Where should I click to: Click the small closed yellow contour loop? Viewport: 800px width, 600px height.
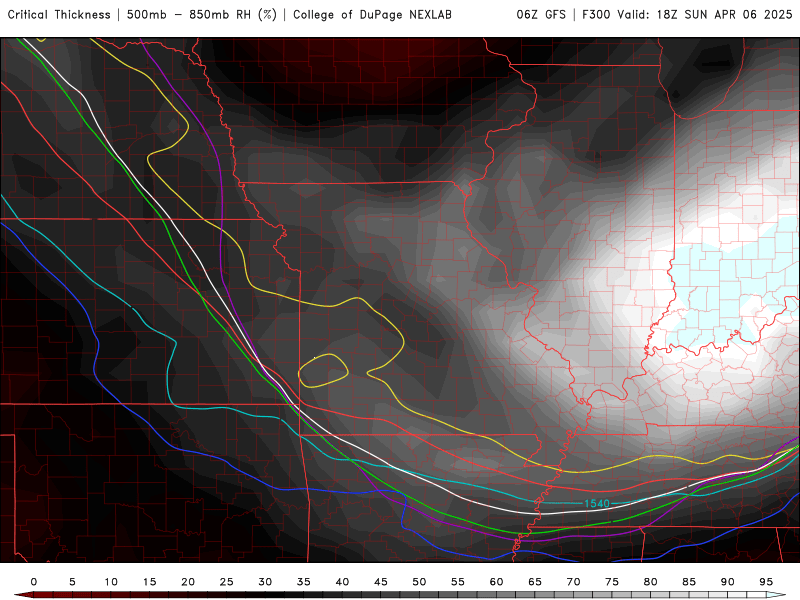(x=323, y=370)
